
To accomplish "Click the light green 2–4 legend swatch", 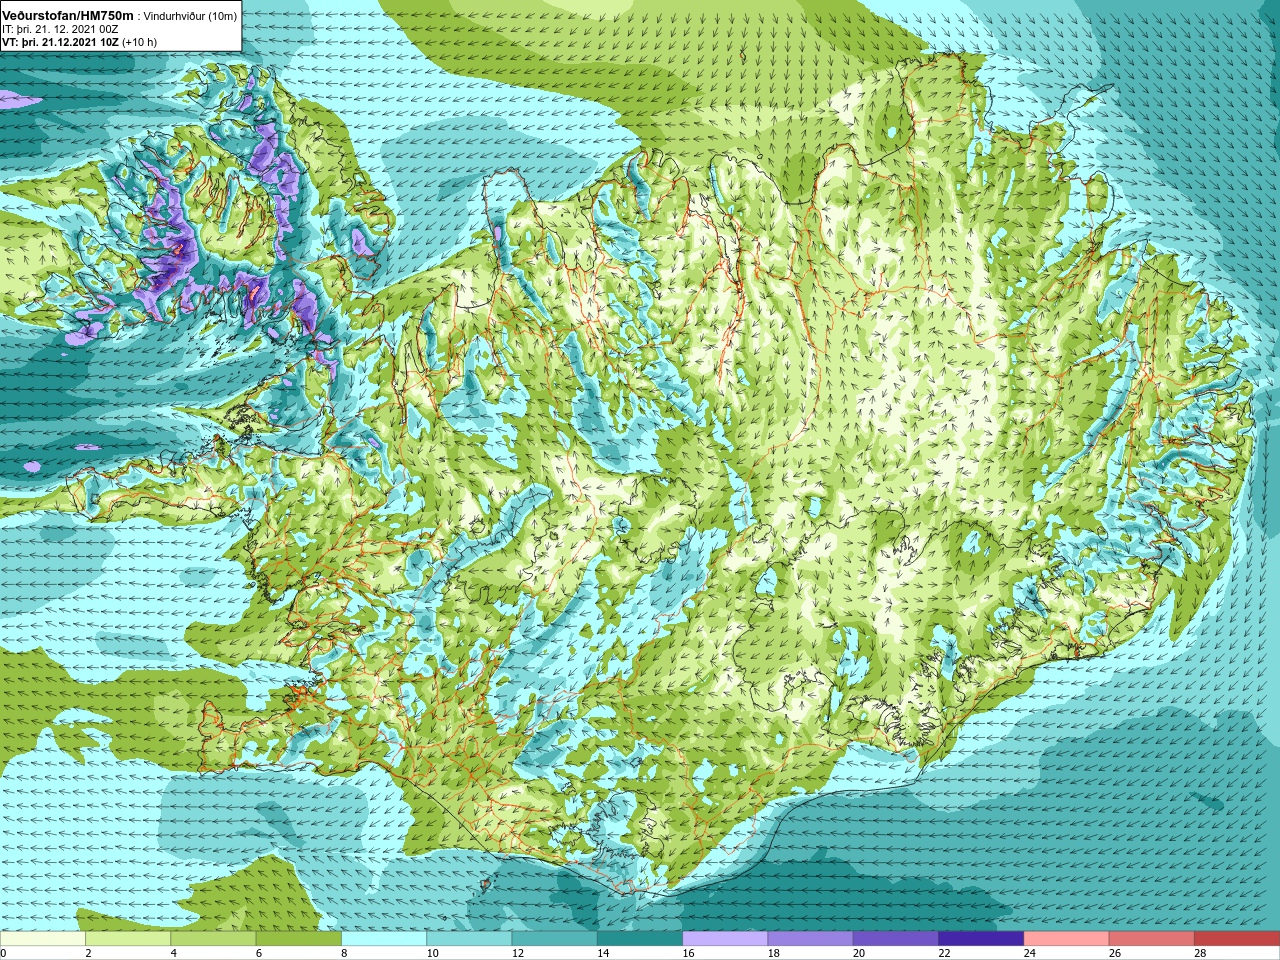I will pyautogui.click(x=128, y=938).
